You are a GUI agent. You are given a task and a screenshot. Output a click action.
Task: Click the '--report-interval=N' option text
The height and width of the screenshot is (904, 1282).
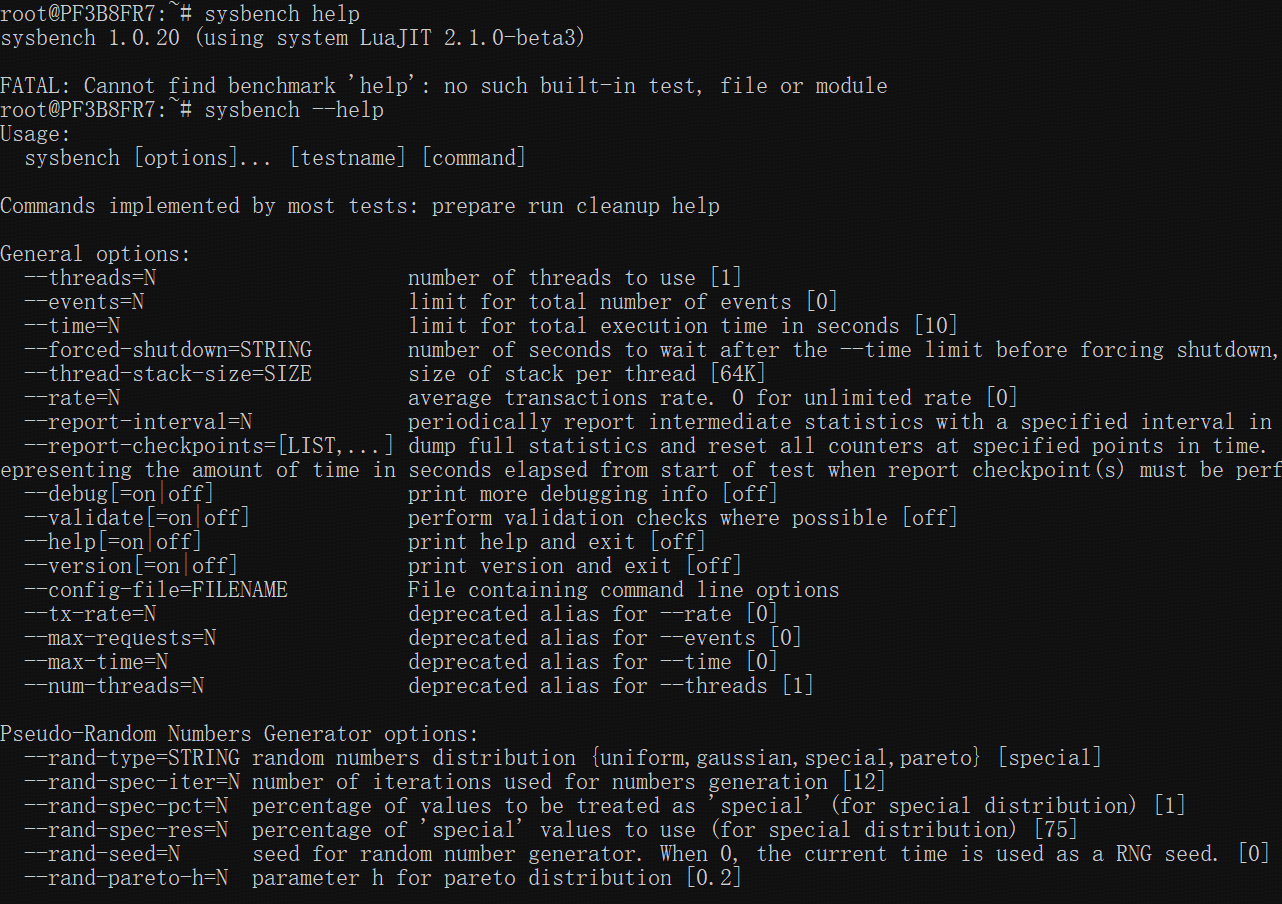138,422
